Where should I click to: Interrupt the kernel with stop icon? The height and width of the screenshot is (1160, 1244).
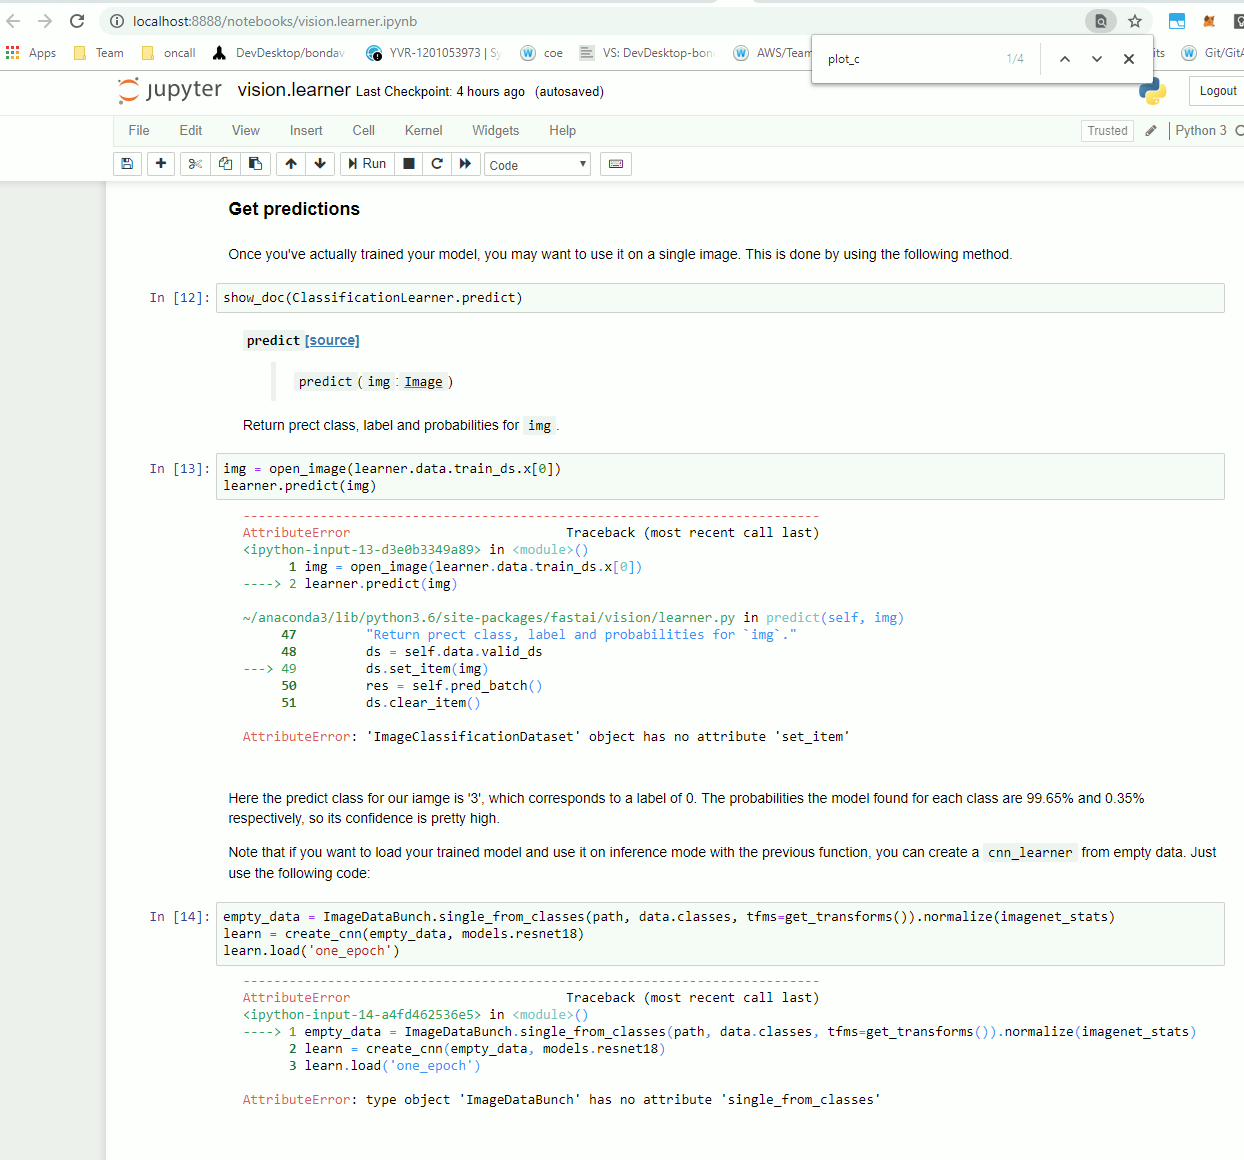coord(409,164)
